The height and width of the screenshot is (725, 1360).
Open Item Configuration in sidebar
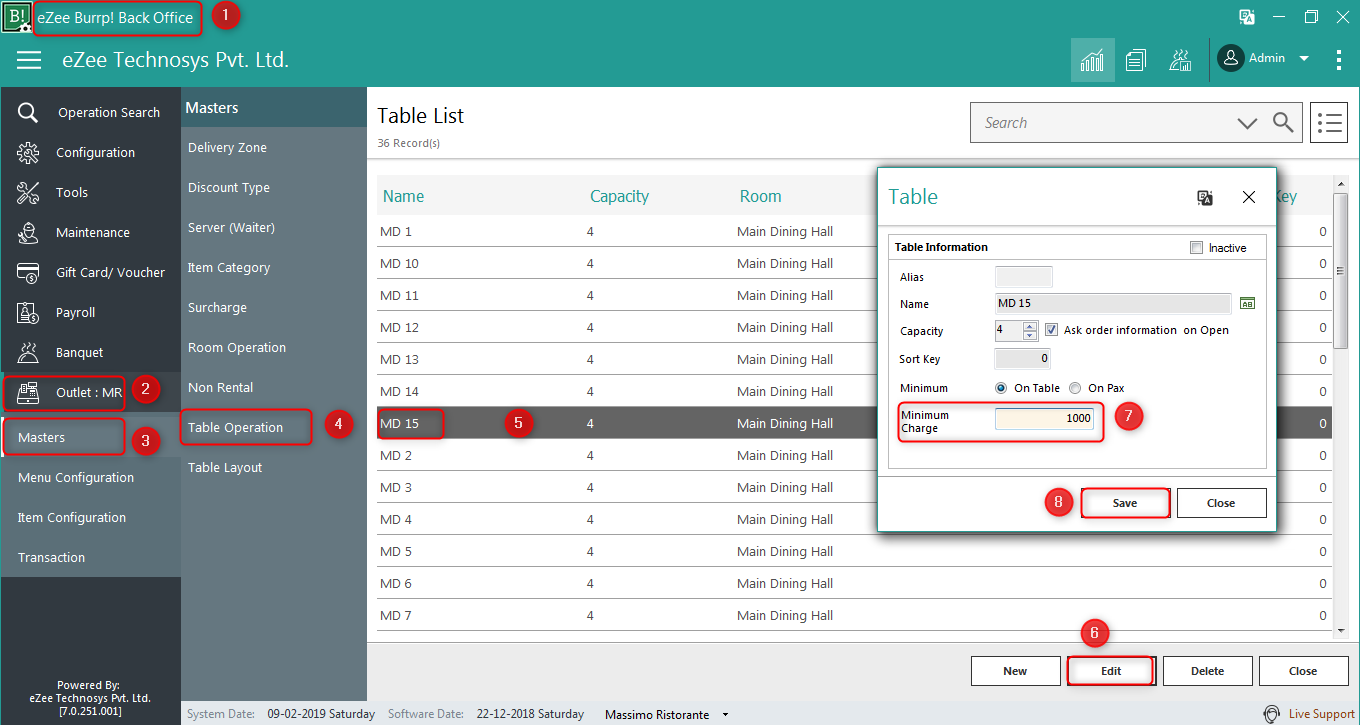(x=72, y=517)
